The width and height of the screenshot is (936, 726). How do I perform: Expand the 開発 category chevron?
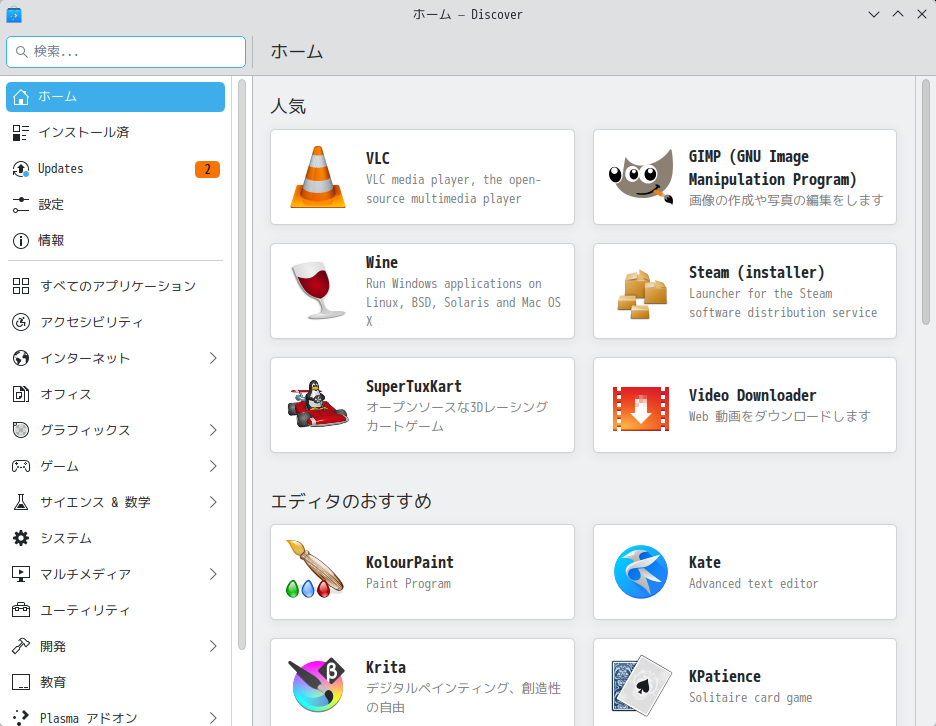(213, 646)
